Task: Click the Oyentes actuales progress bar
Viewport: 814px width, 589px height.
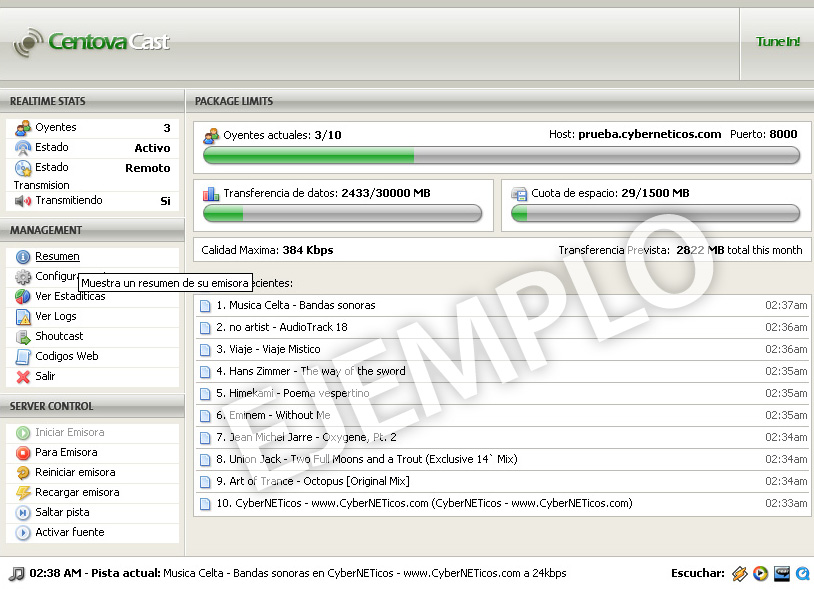Action: 501,155
